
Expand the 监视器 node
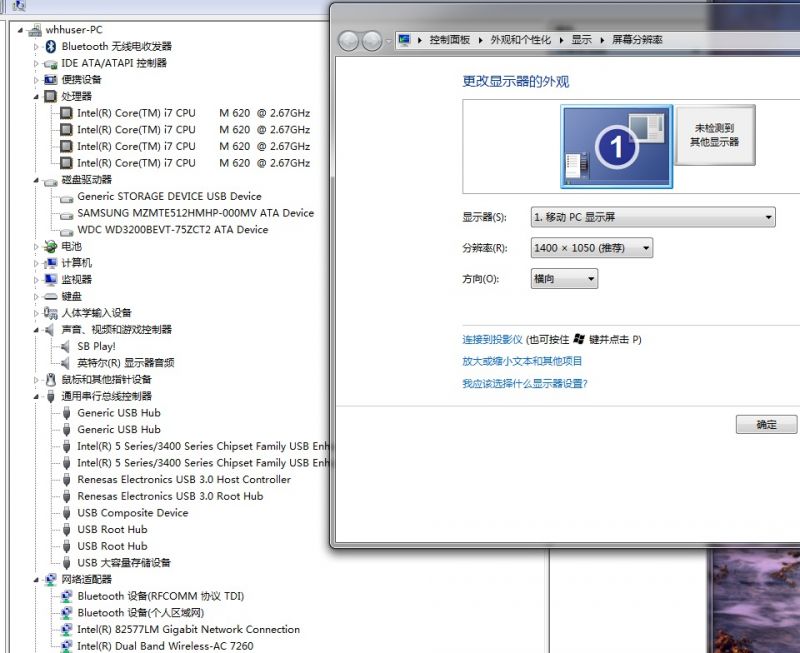(36, 280)
